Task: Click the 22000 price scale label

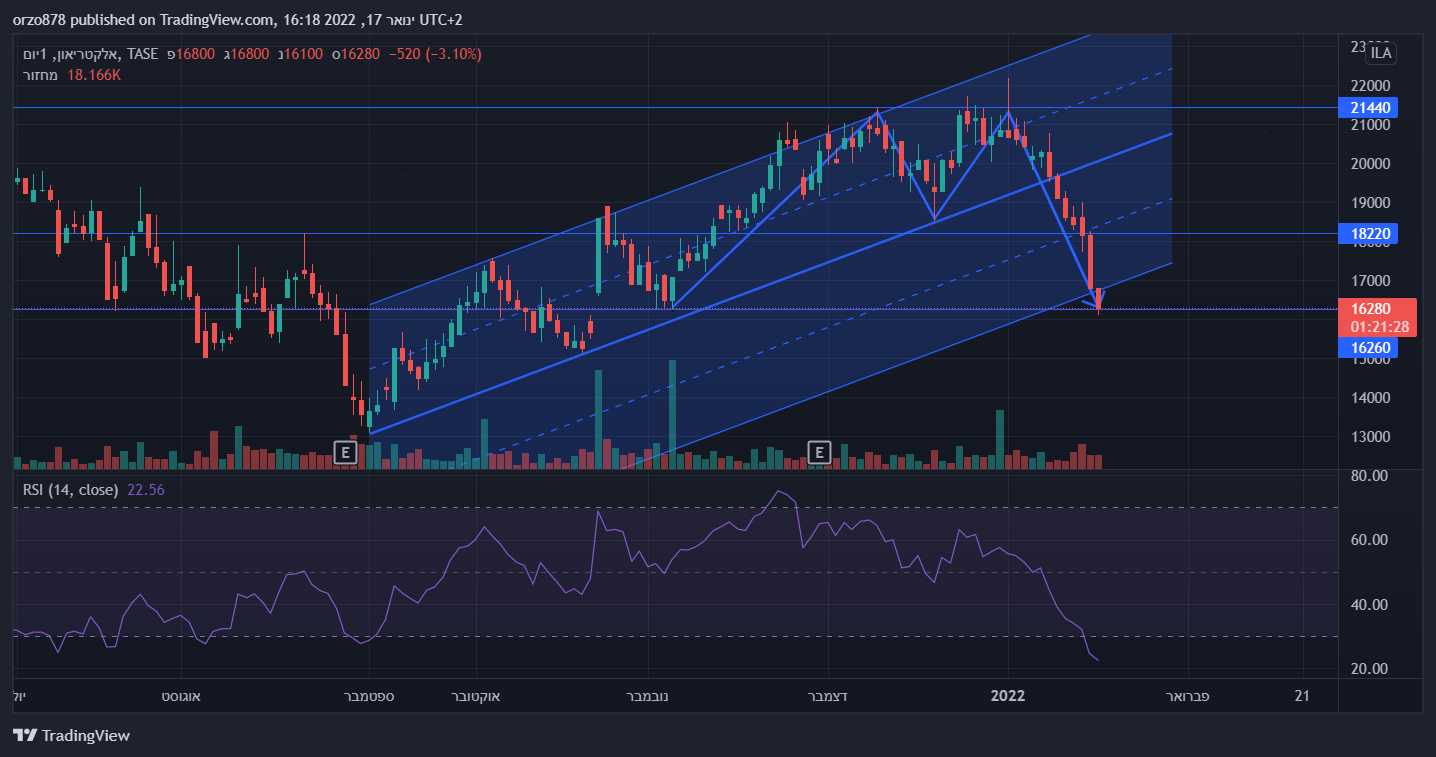Action: point(1369,86)
